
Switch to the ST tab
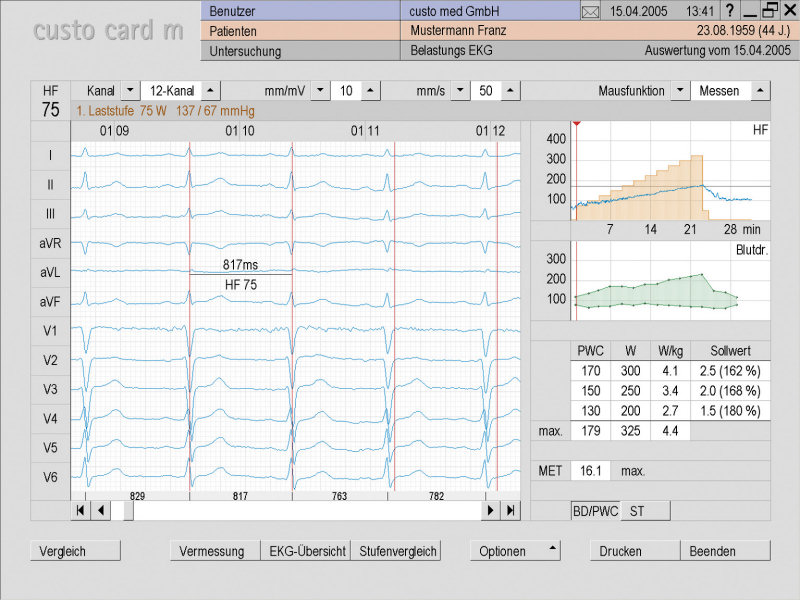click(x=637, y=511)
